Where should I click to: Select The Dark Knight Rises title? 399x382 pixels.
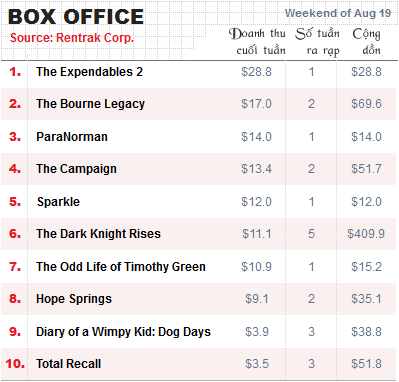98,234
